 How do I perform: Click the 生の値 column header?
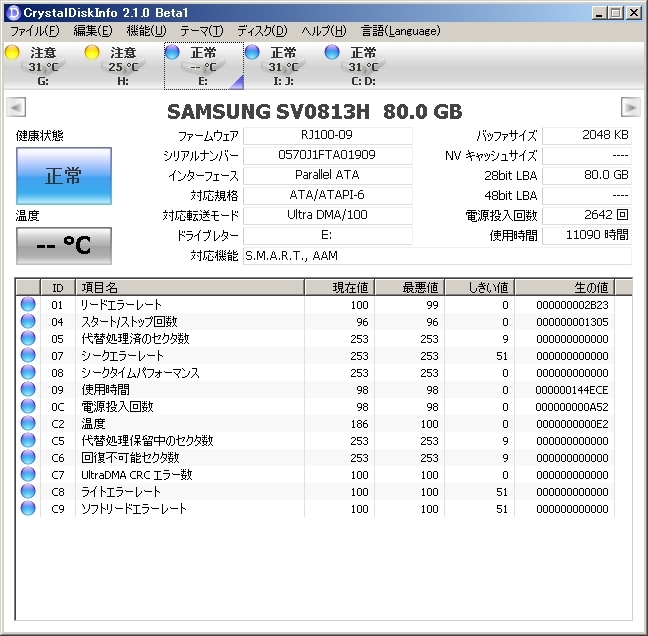tap(573, 288)
